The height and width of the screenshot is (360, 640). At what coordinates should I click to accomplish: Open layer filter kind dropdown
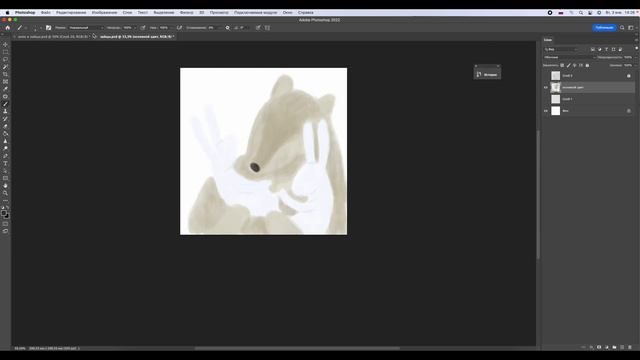[562, 49]
